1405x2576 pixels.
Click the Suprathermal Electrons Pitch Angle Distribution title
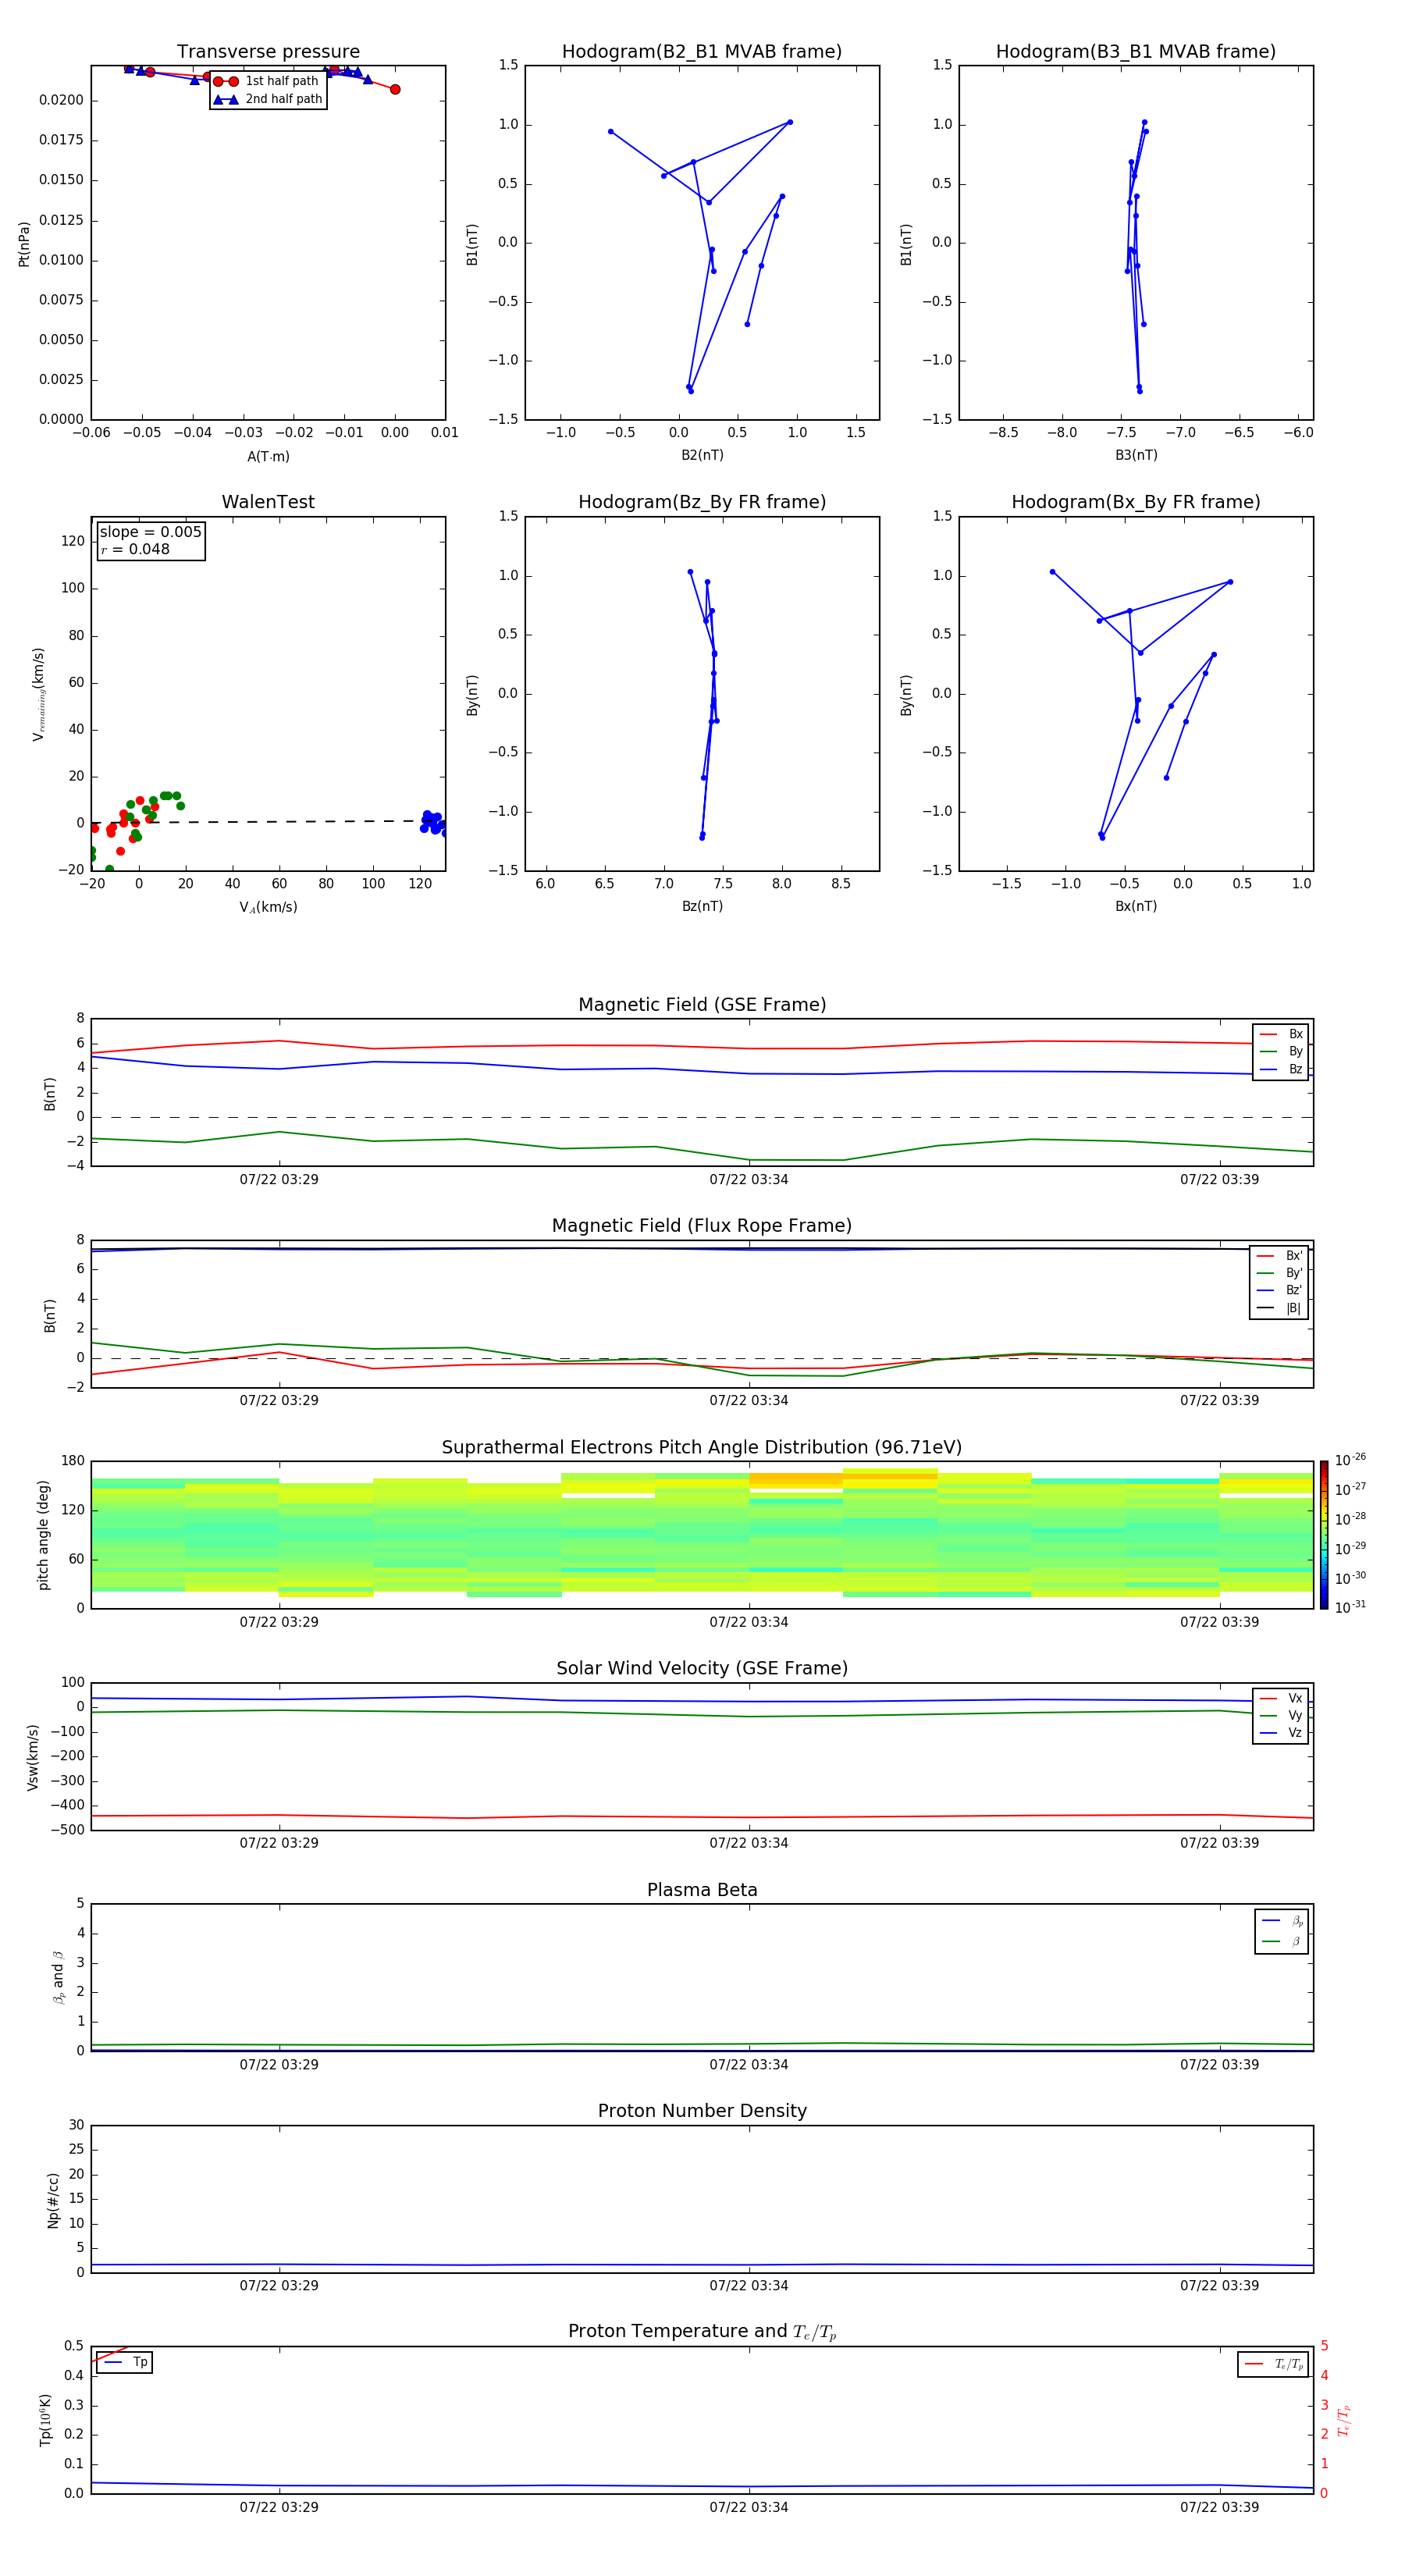click(x=702, y=1448)
